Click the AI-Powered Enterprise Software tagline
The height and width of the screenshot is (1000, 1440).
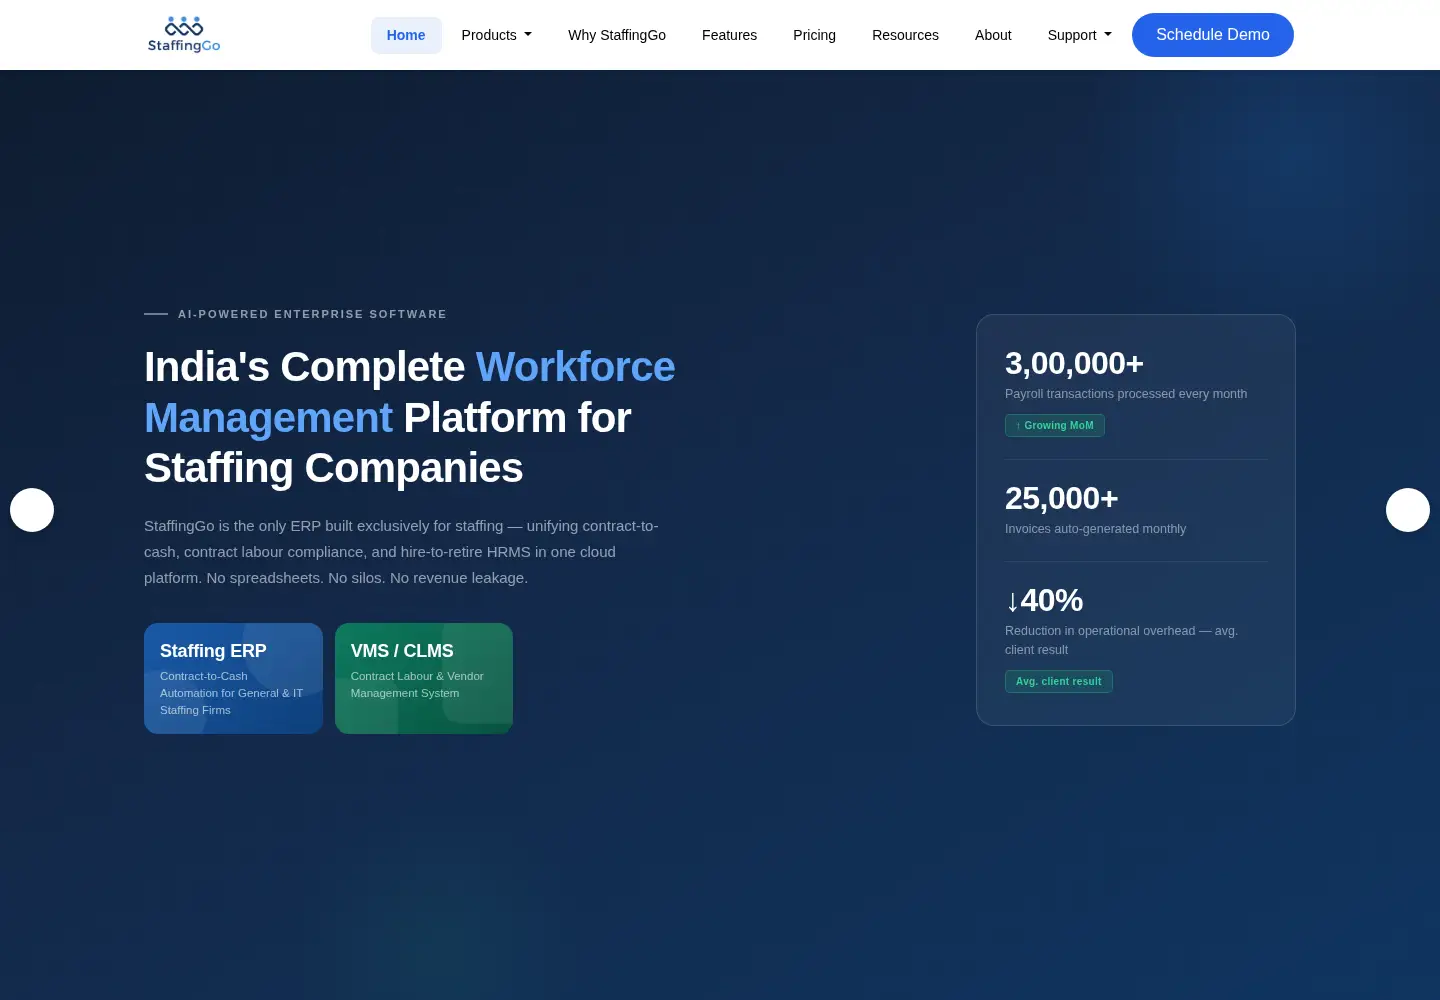(x=312, y=314)
